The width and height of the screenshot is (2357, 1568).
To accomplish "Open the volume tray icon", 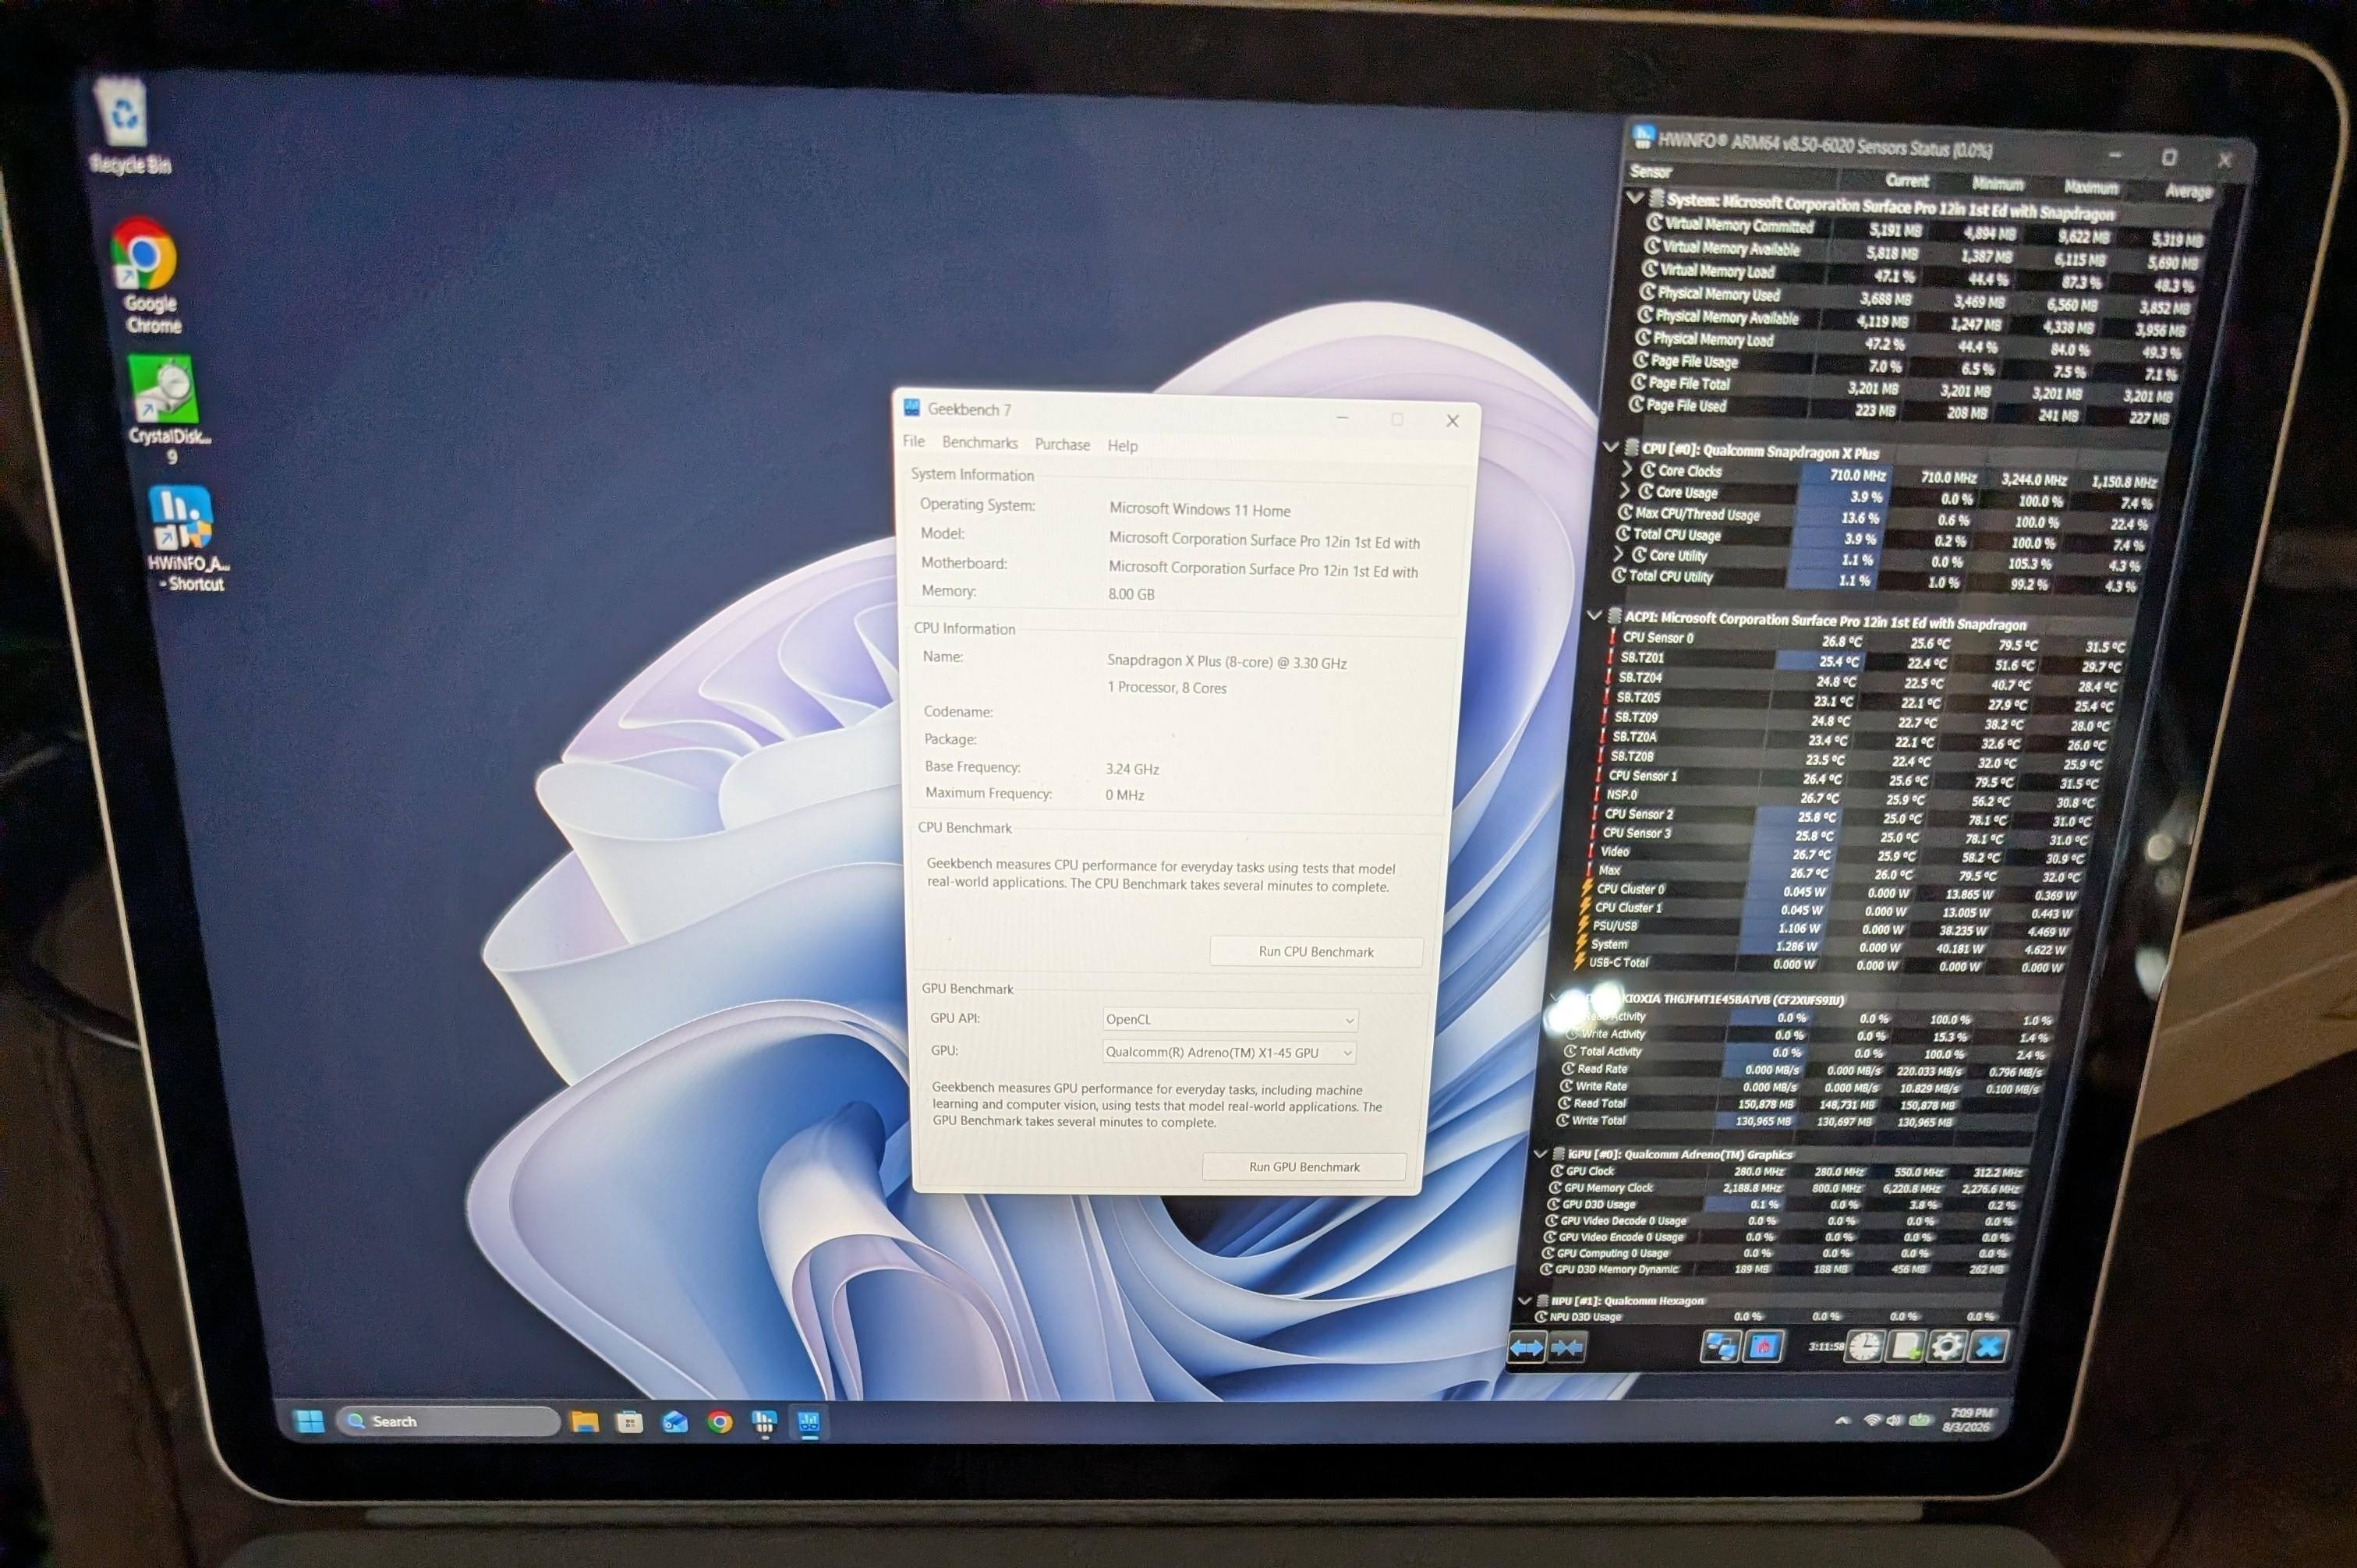I will [x=1893, y=1421].
